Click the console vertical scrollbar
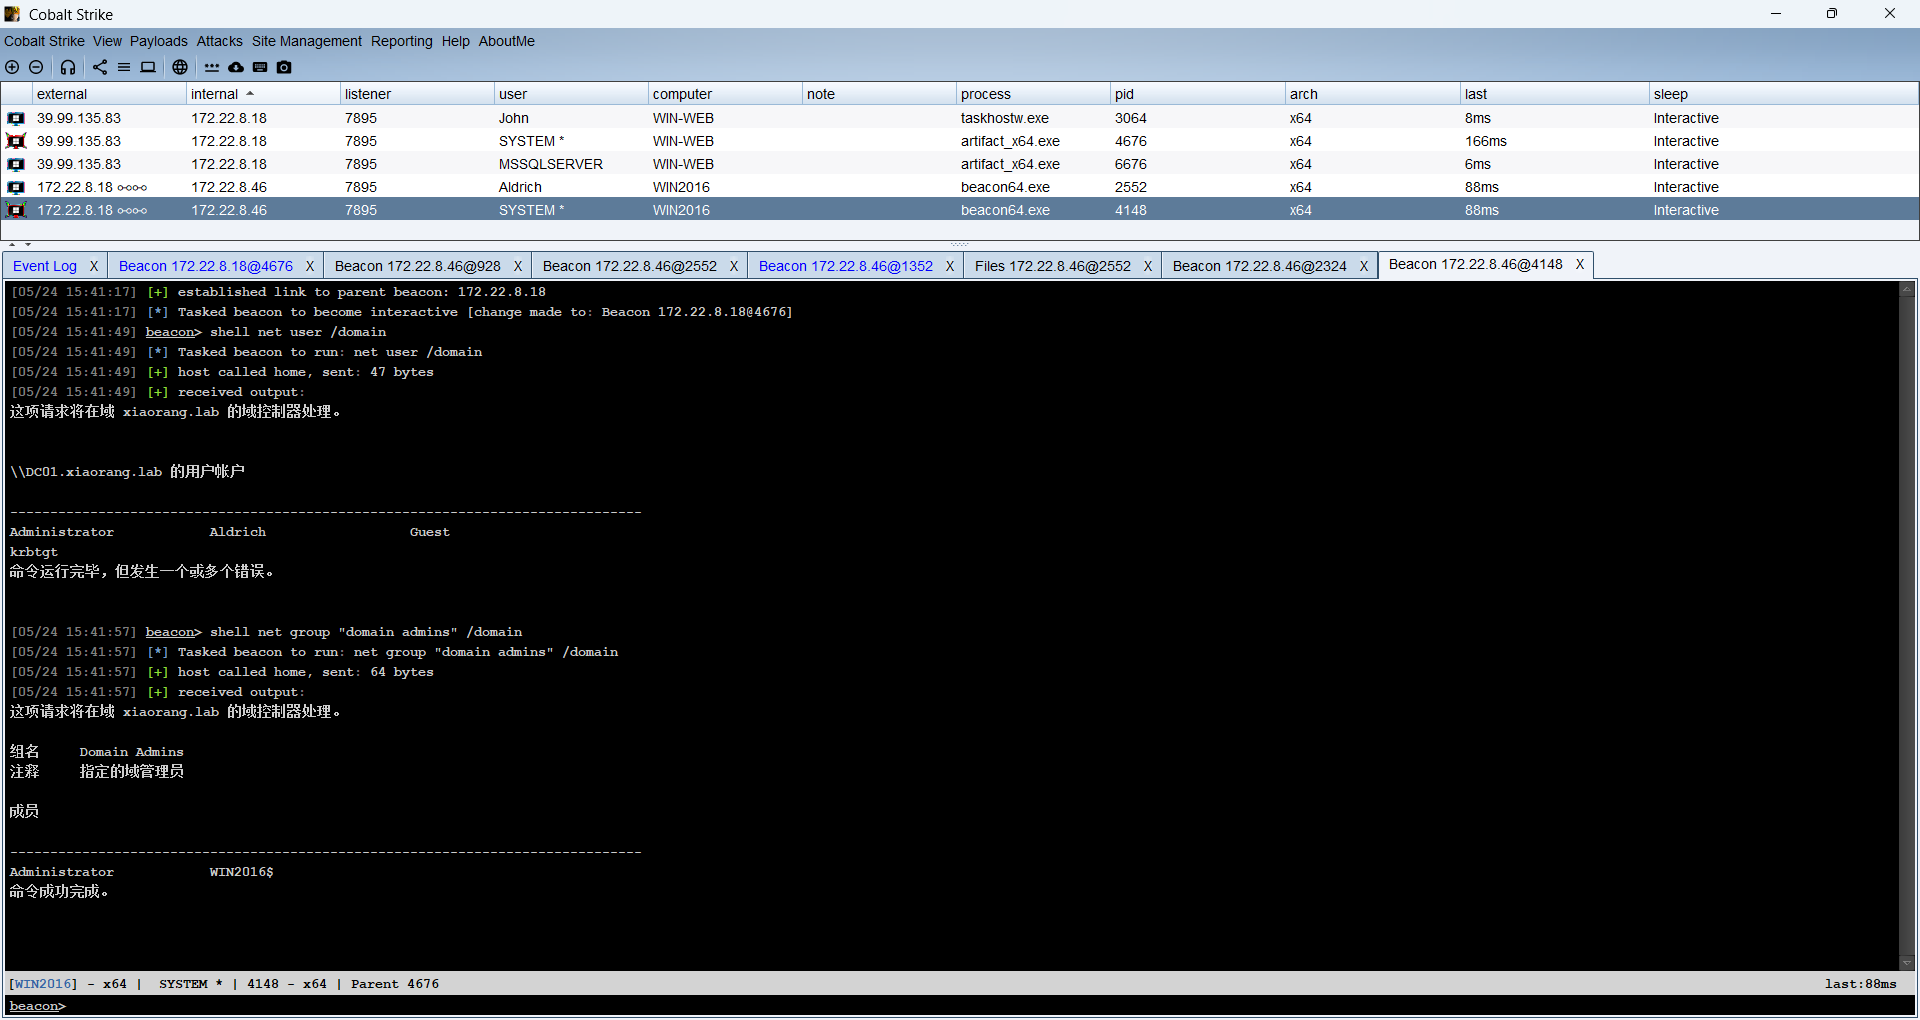Screen dimensions: 1920x1020 pos(1907,625)
